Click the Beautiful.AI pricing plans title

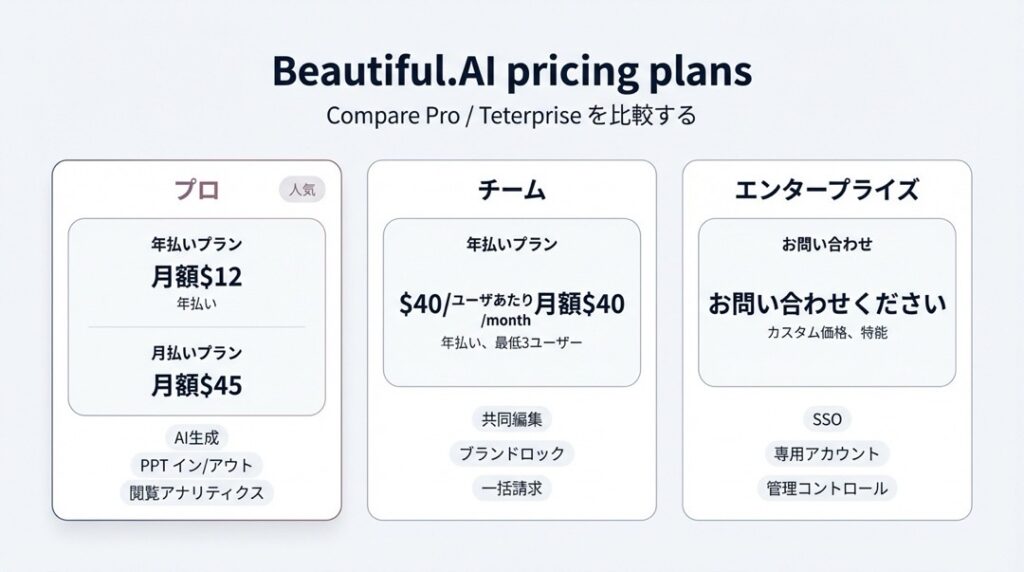pyautogui.click(x=512, y=73)
